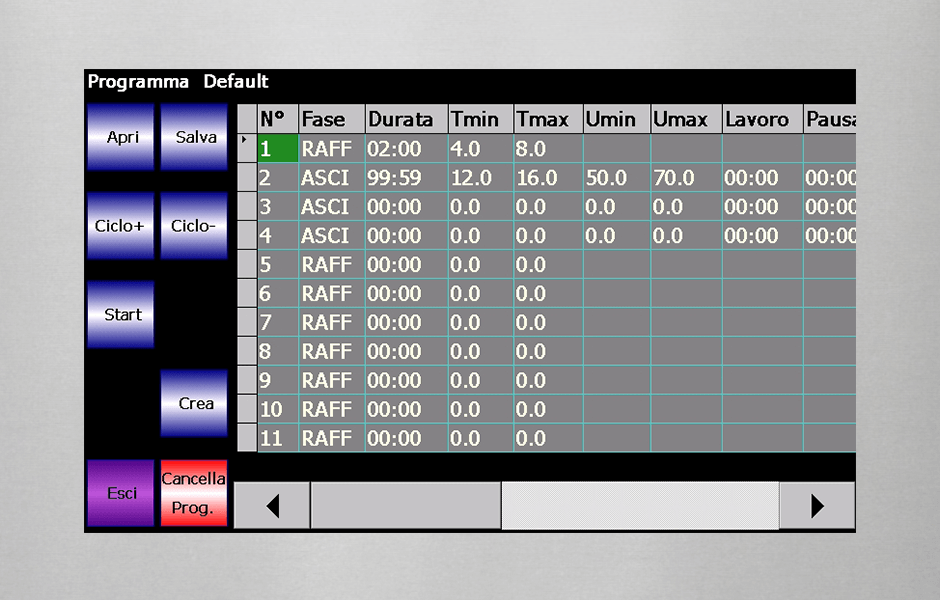The height and width of the screenshot is (600, 940).
Task: Select Umax cell 0.0 in row 4
Action: (686, 236)
